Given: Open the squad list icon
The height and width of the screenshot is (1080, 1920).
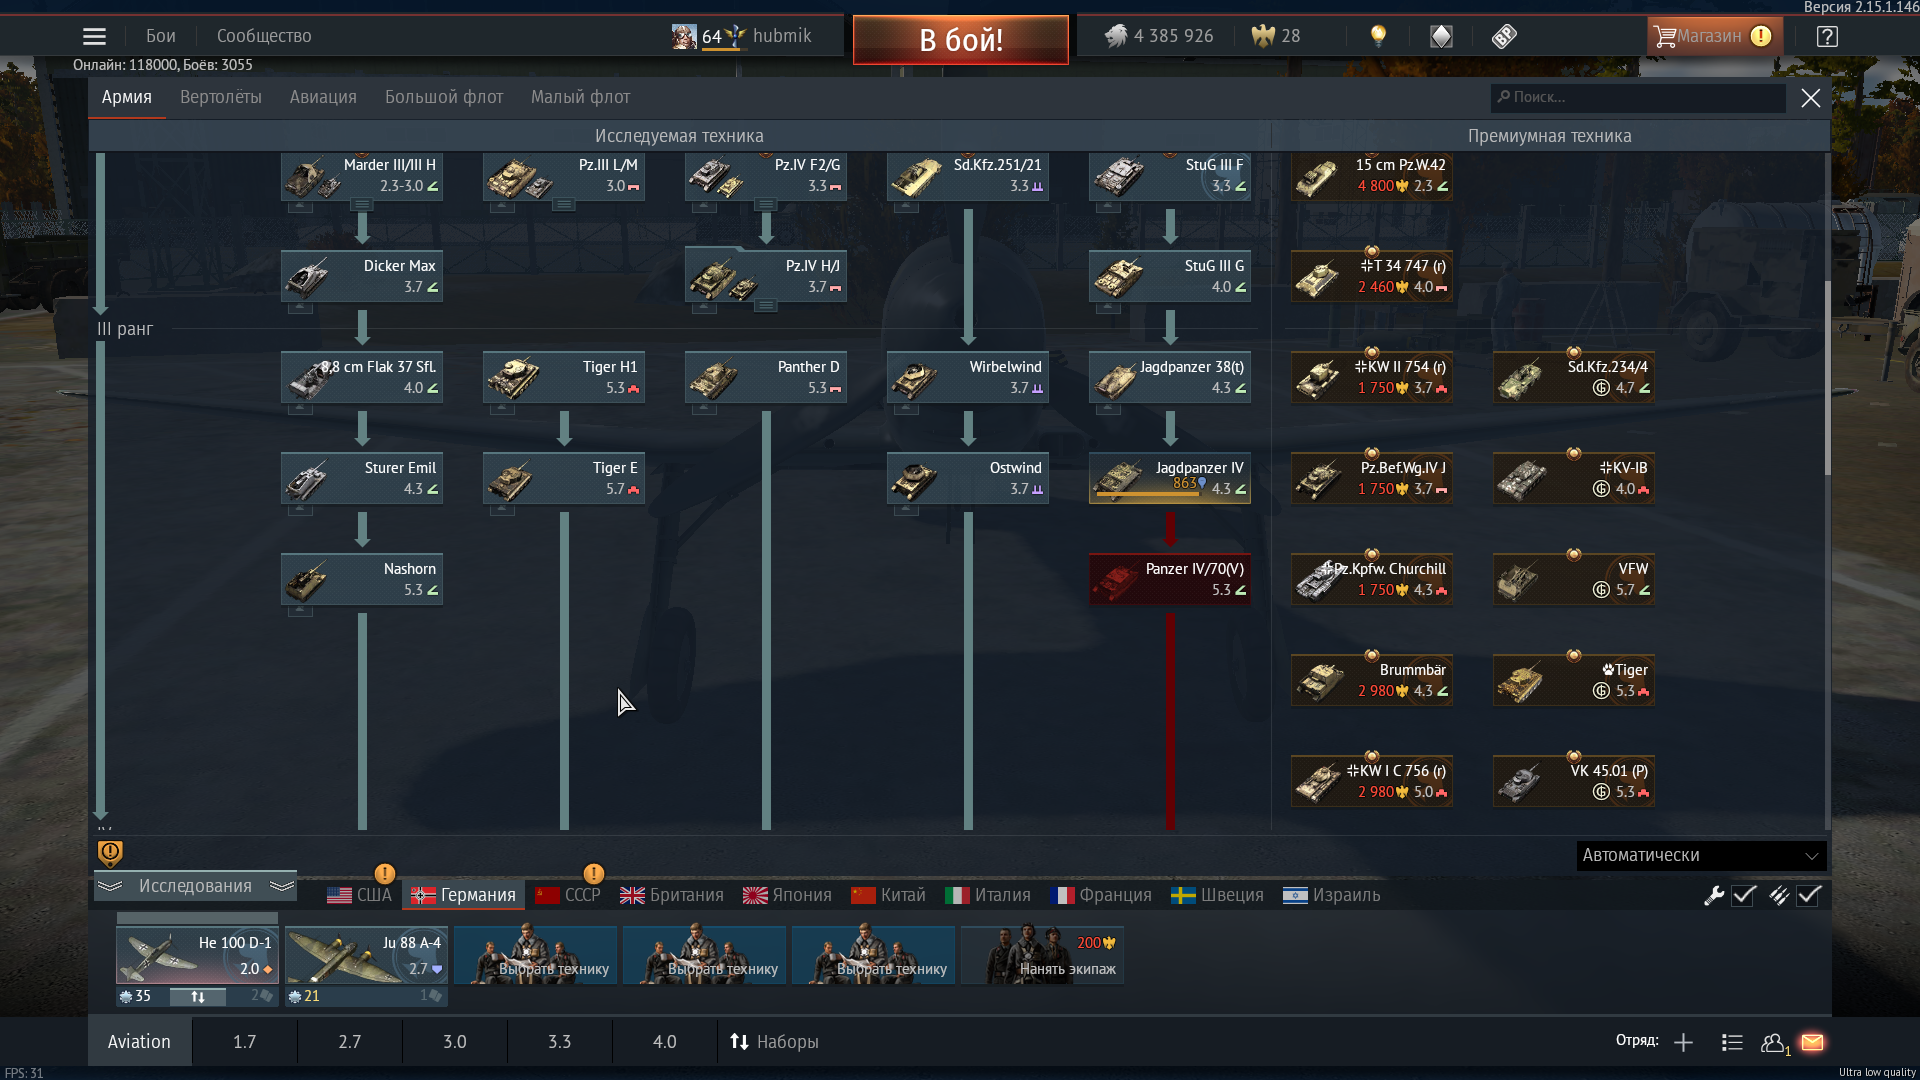Looking at the screenshot, I should [1732, 1042].
